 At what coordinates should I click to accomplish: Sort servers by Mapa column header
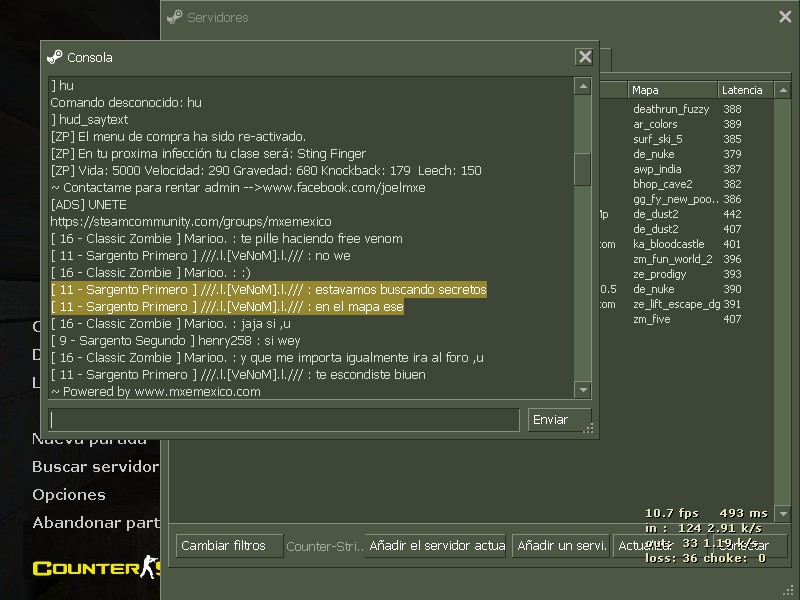tap(672, 90)
